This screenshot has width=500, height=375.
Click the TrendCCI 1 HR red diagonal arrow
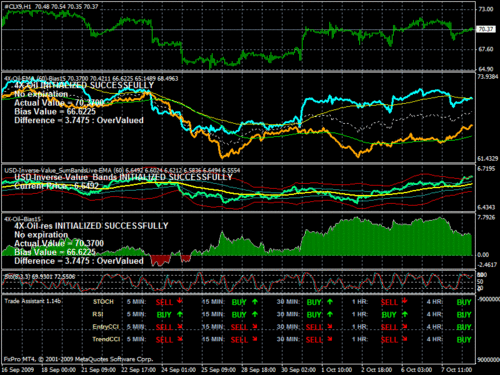[x=405, y=339]
